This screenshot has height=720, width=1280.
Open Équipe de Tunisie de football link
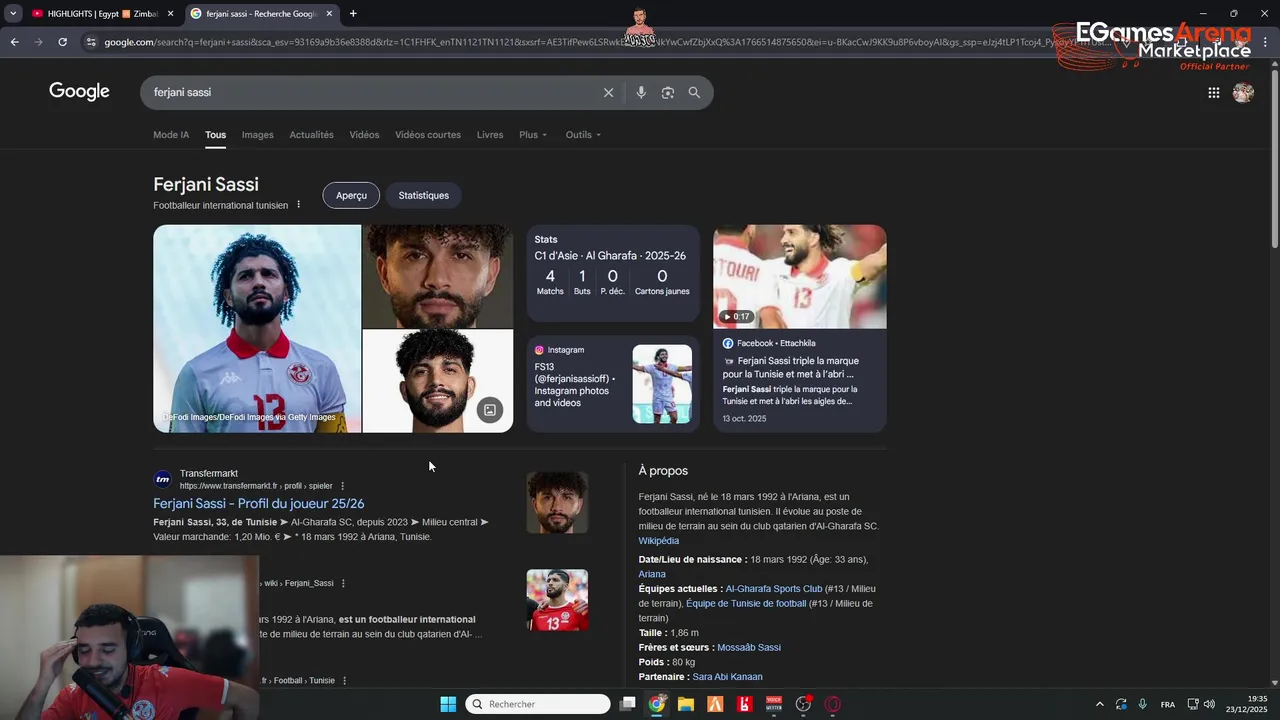746,604
